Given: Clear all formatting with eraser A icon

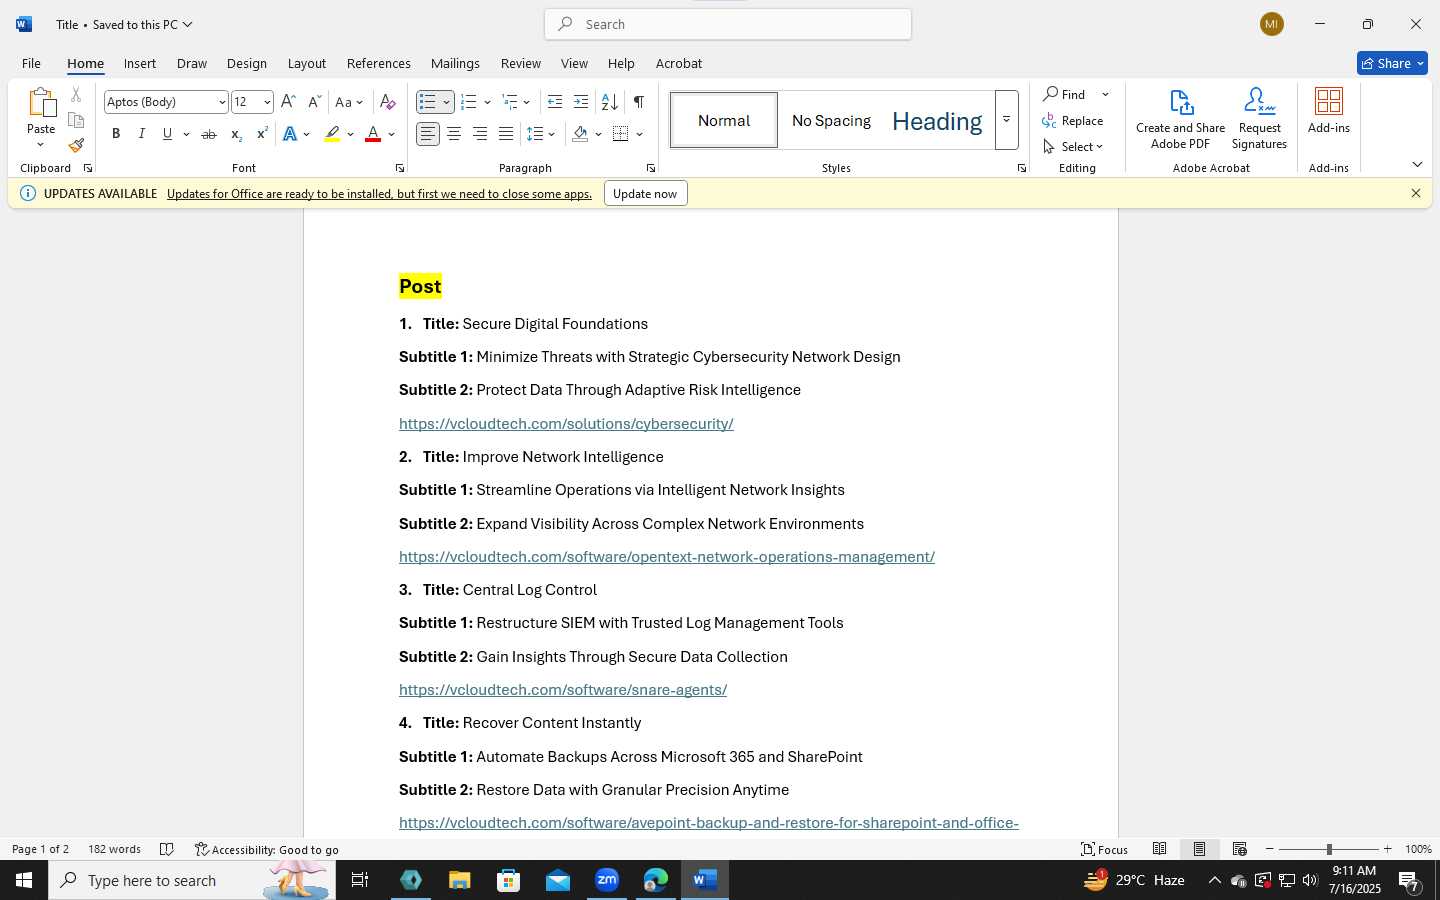Looking at the screenshot, I should (388, 102).
